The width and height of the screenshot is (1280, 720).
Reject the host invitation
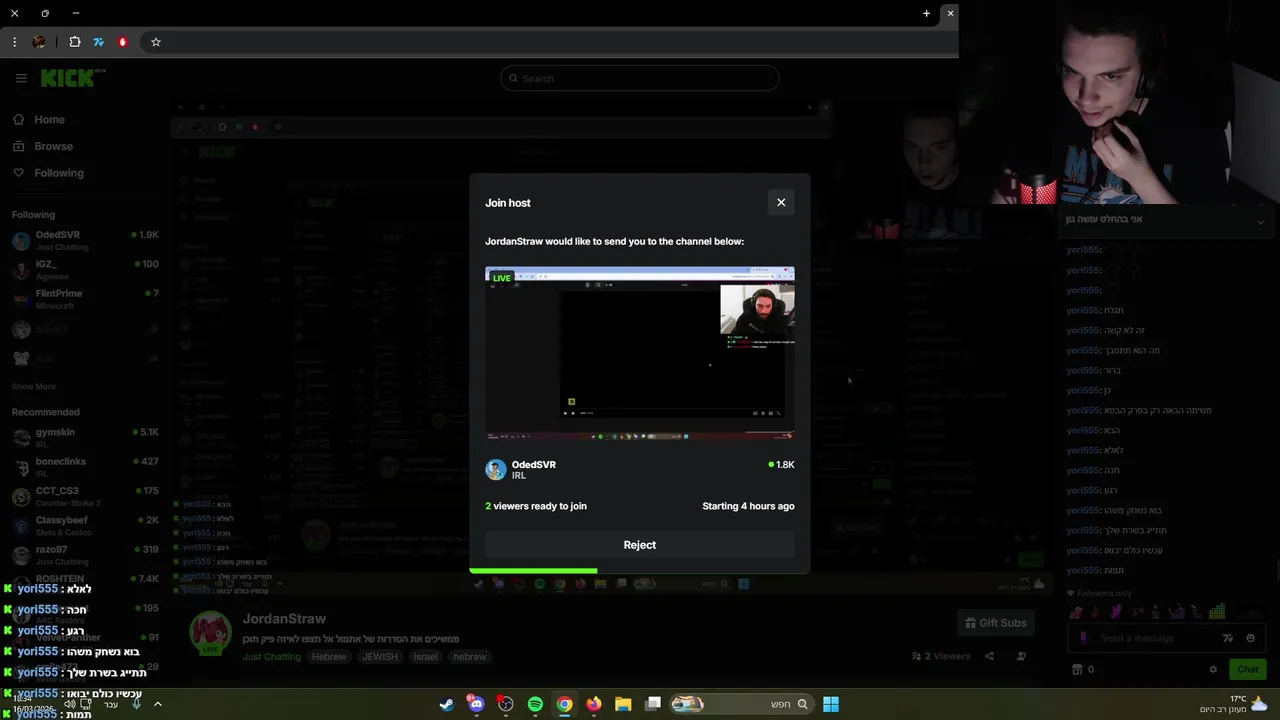640,545
